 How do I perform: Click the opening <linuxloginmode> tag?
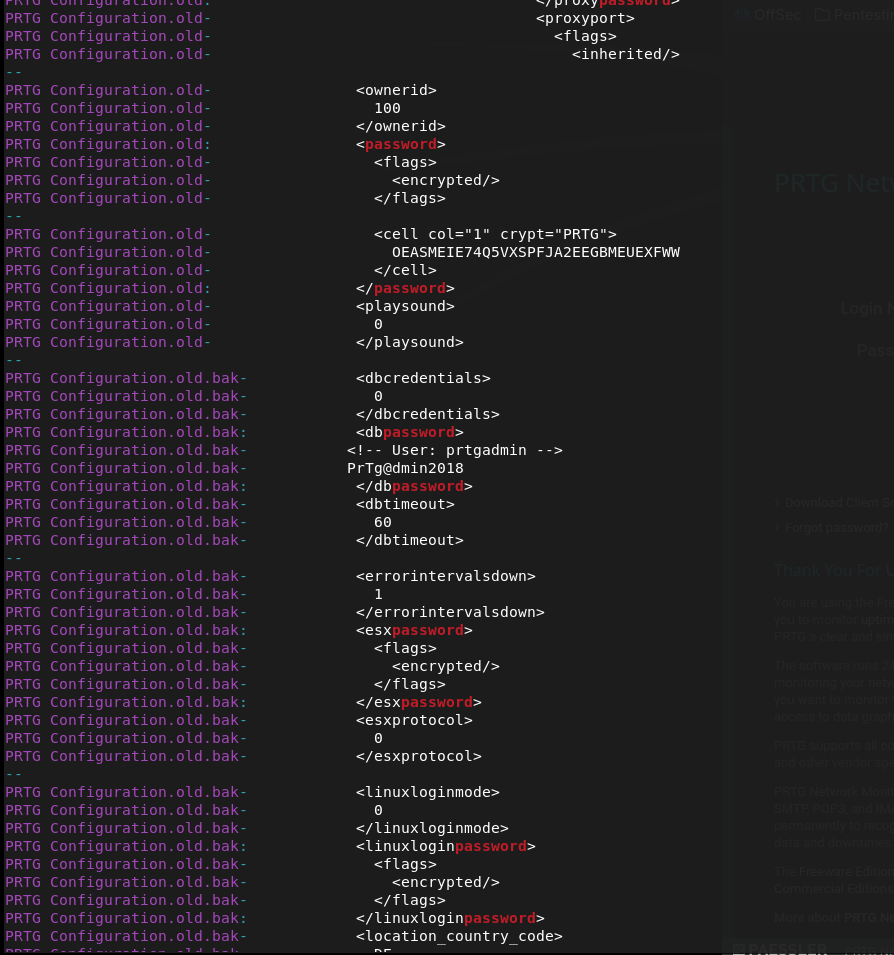[427, 792]
